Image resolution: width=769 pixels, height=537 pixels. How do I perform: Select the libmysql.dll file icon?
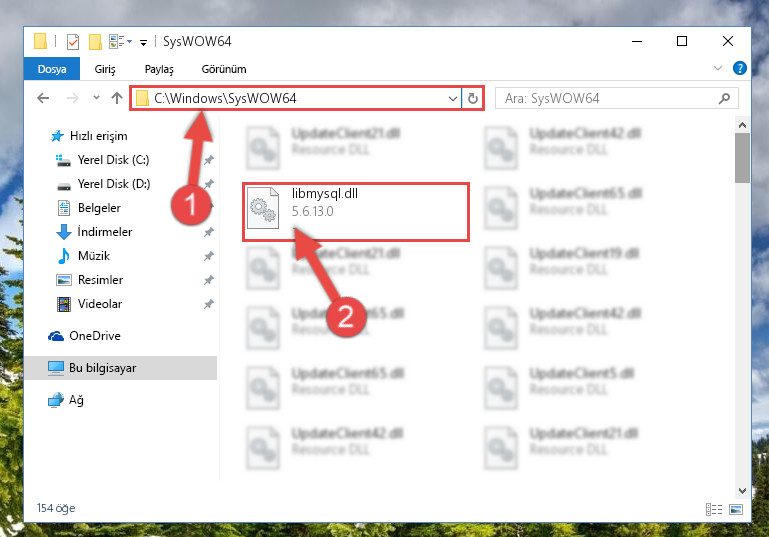(263, 208)
